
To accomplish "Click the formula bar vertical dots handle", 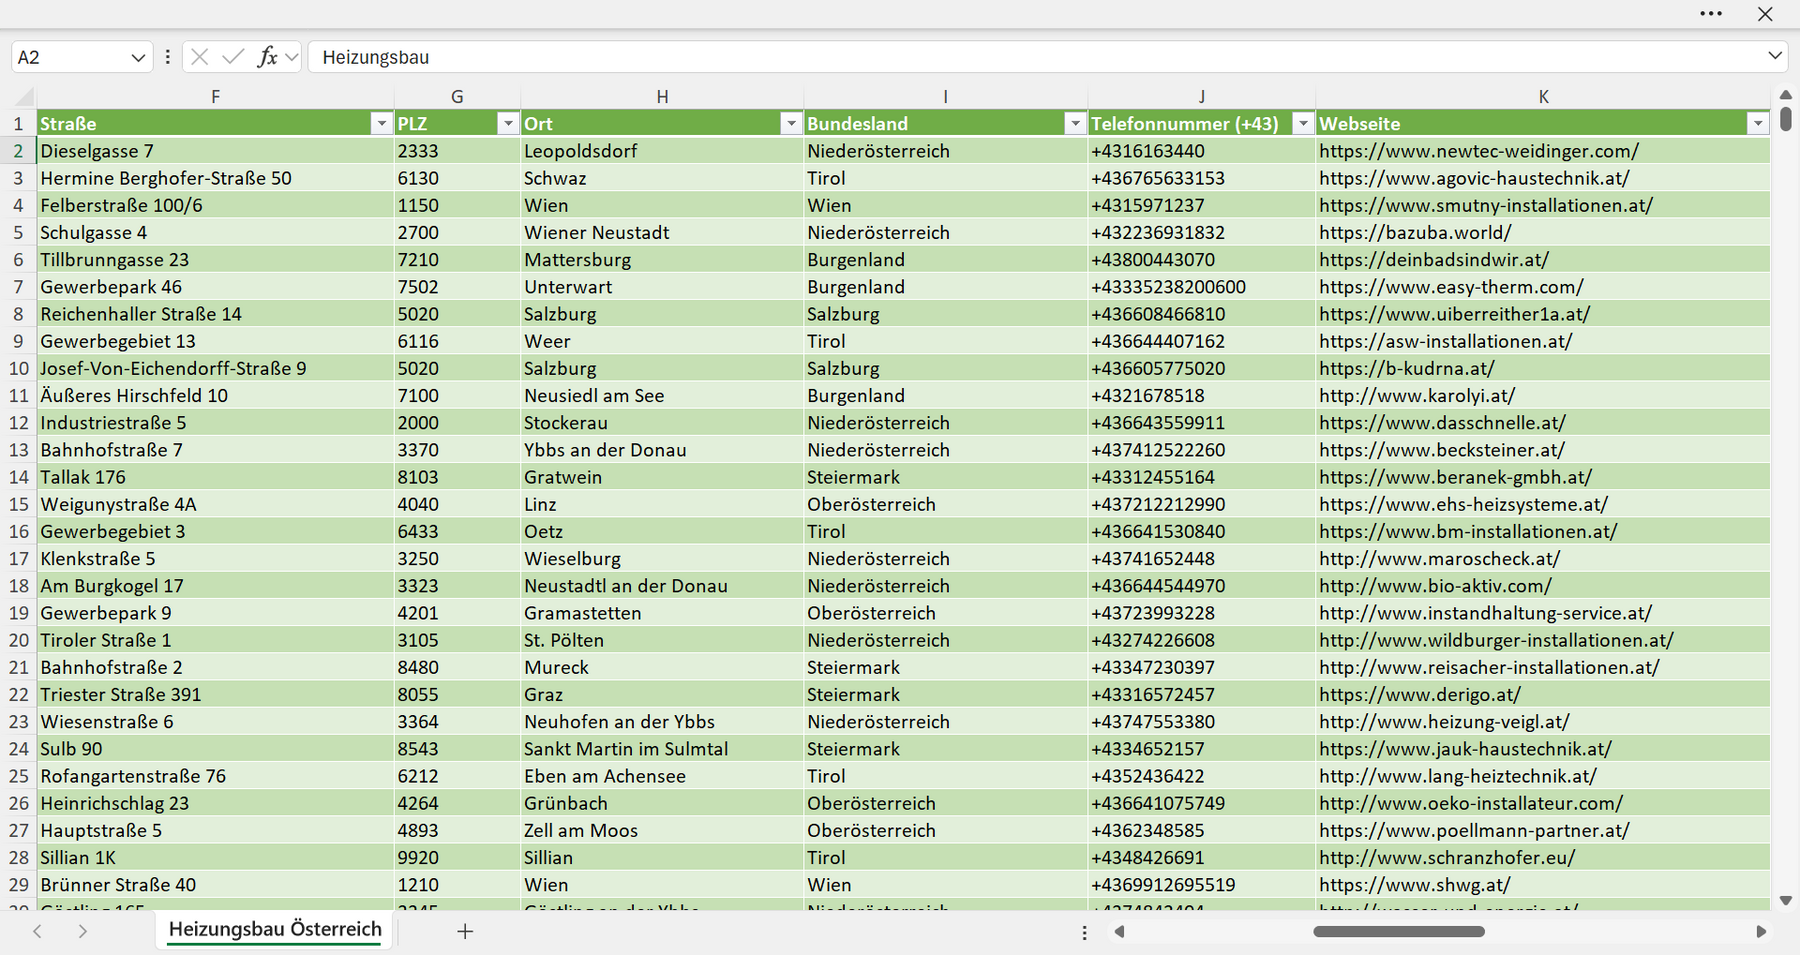I will 167,57.
